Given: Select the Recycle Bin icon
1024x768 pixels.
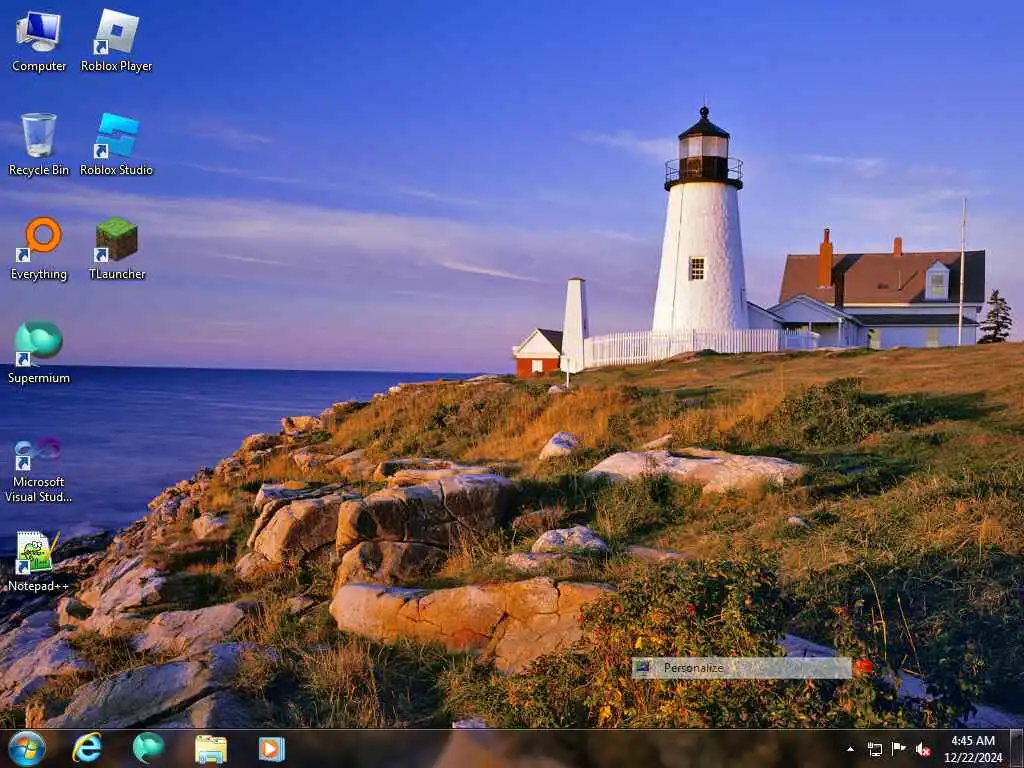Looking at the screenshot, I should point(39,144).
